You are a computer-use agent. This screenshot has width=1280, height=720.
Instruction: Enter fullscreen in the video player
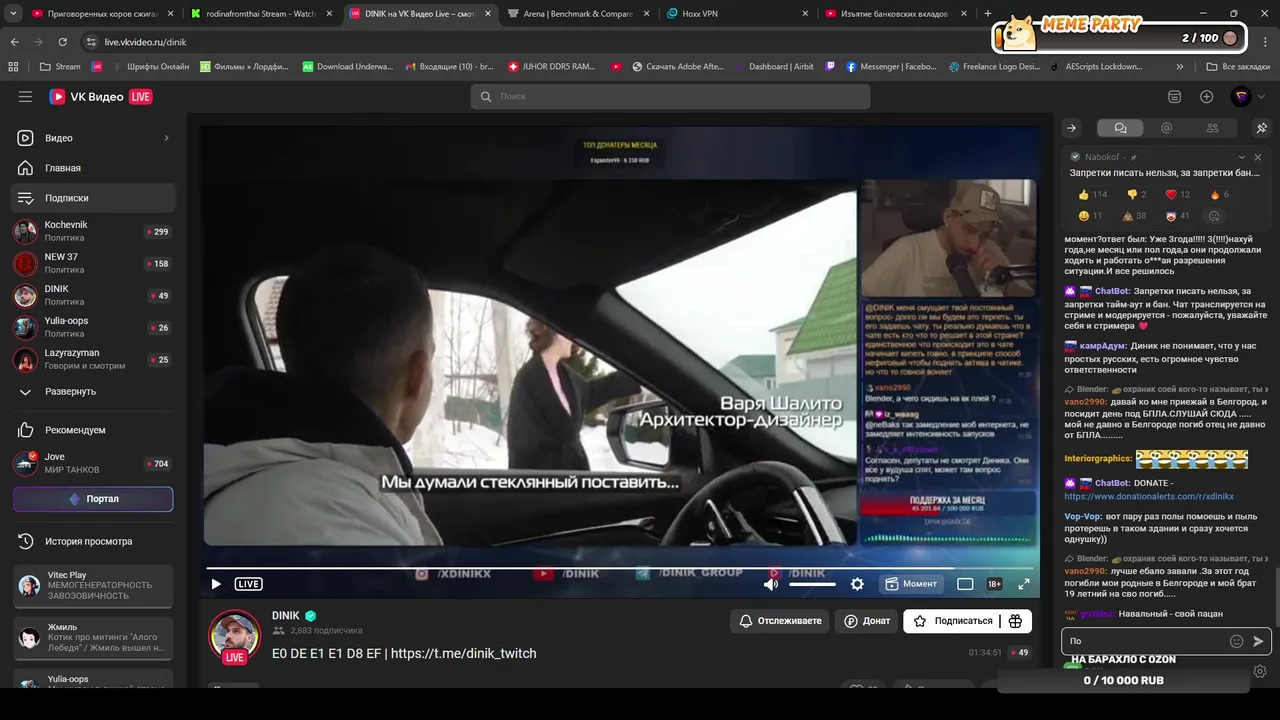[x=1024, y=584]
